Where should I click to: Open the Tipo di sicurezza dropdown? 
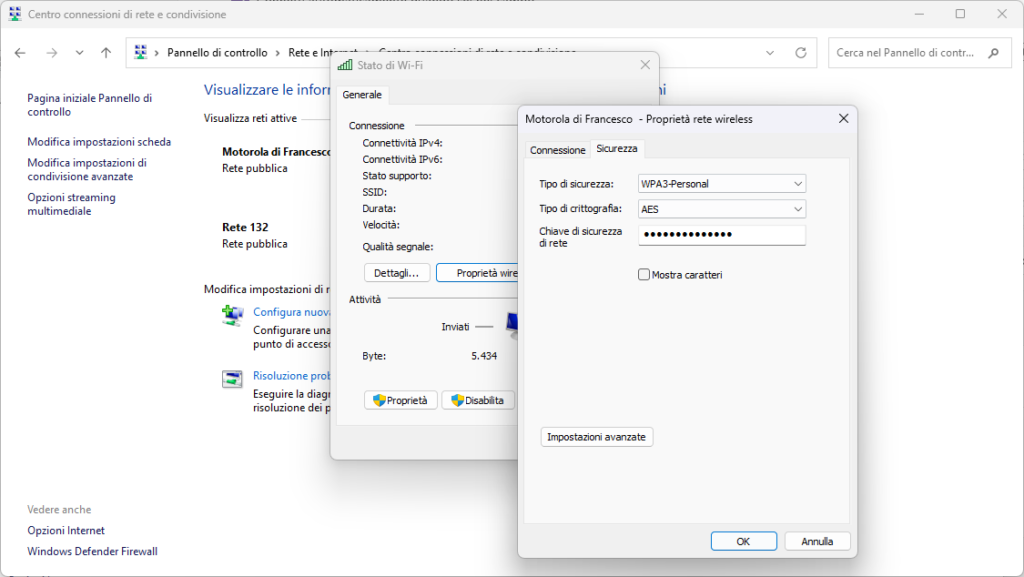point(722,184)
